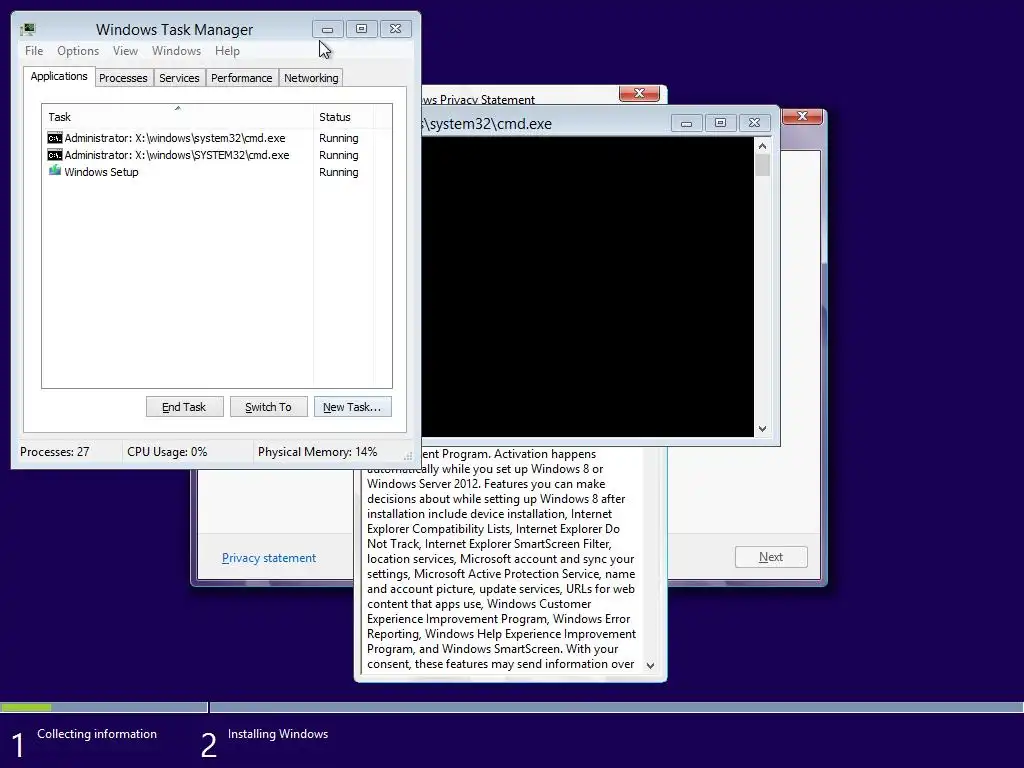The image size is (1024, 768).
Task: Maximize the Windows Task Manager window
Action: point(362,29)
